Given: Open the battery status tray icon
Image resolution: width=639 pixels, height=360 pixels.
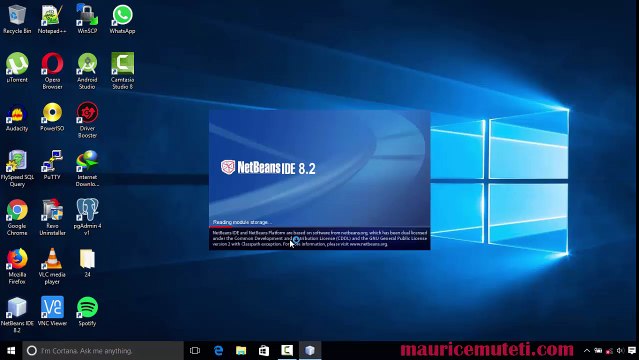Looking at the screenshot, I should pyautogui.click(x=598, y=351).
